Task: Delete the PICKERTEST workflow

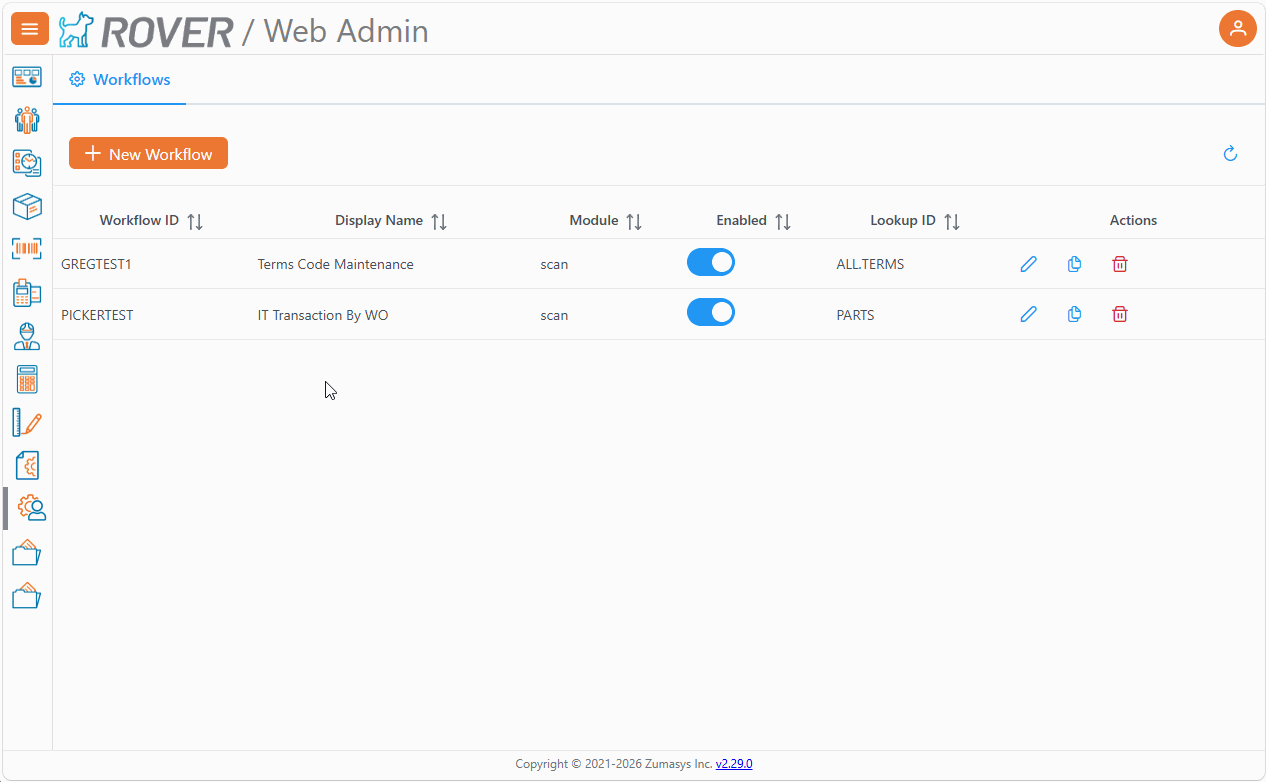Action: coord(1120,314)
